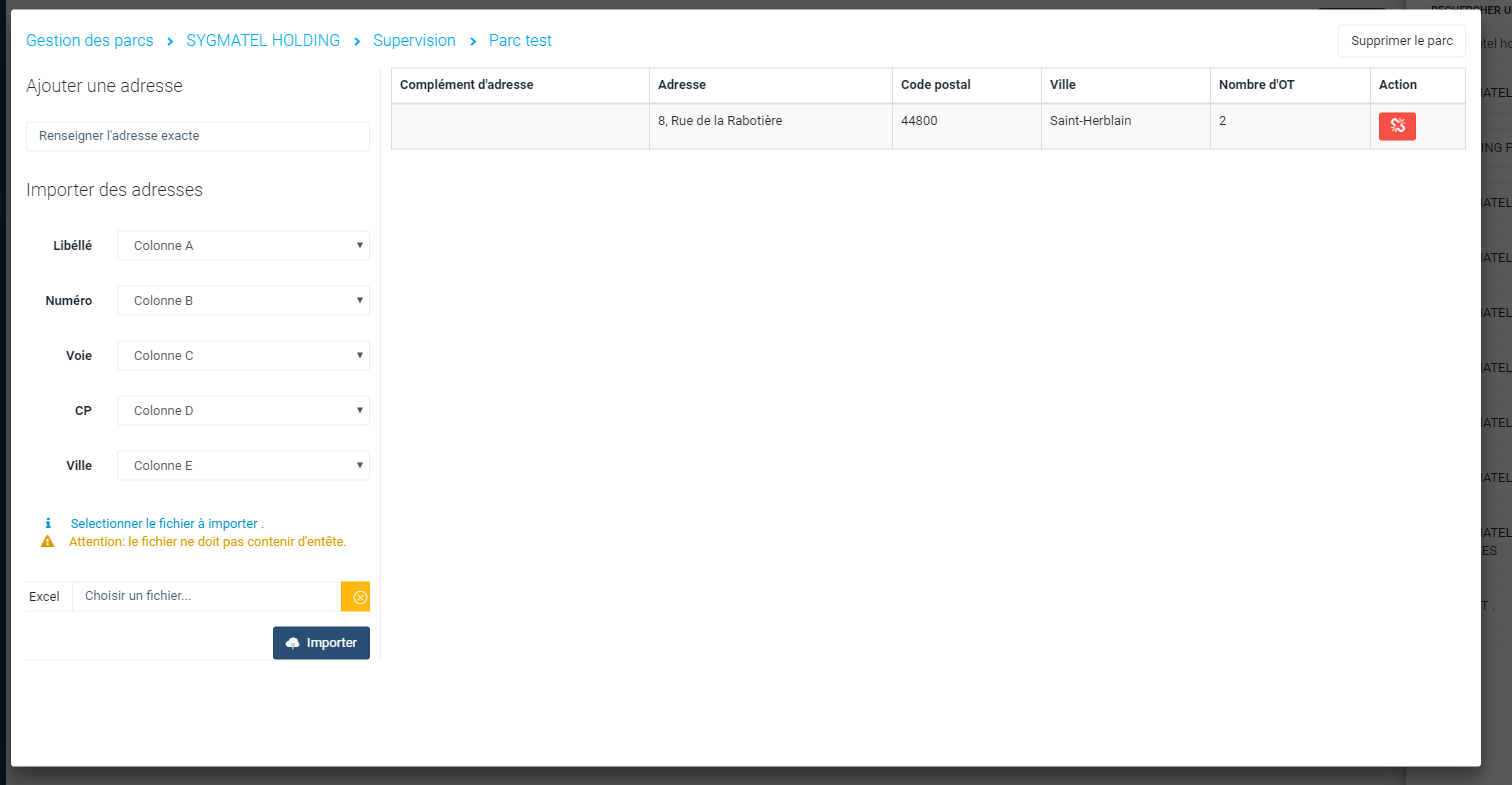Click the red unlink address icon
This screenshot has height=785, width=1512.
(1397, 126)
